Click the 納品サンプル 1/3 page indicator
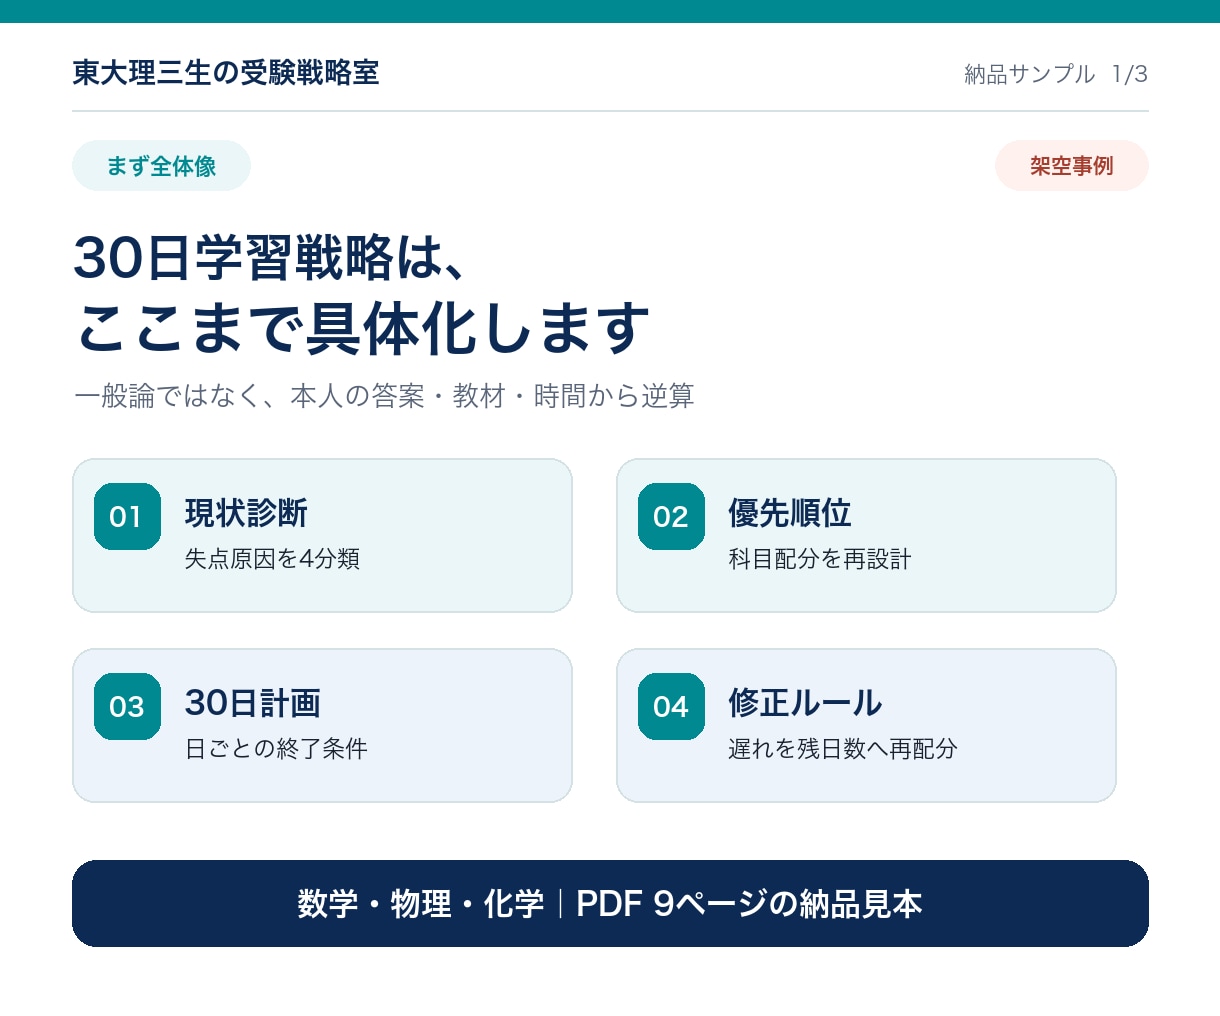1220x1016 pixels. click(1056, 74)
